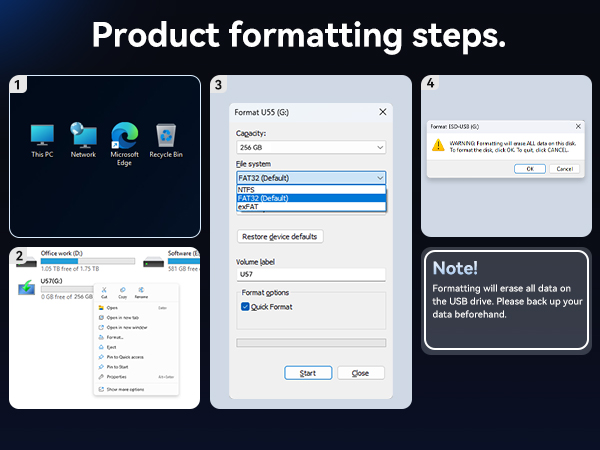This screenshot has height=450, width=600.
Task: Select the U57 (G:) drive icon
Action: (x=26, y=288)
